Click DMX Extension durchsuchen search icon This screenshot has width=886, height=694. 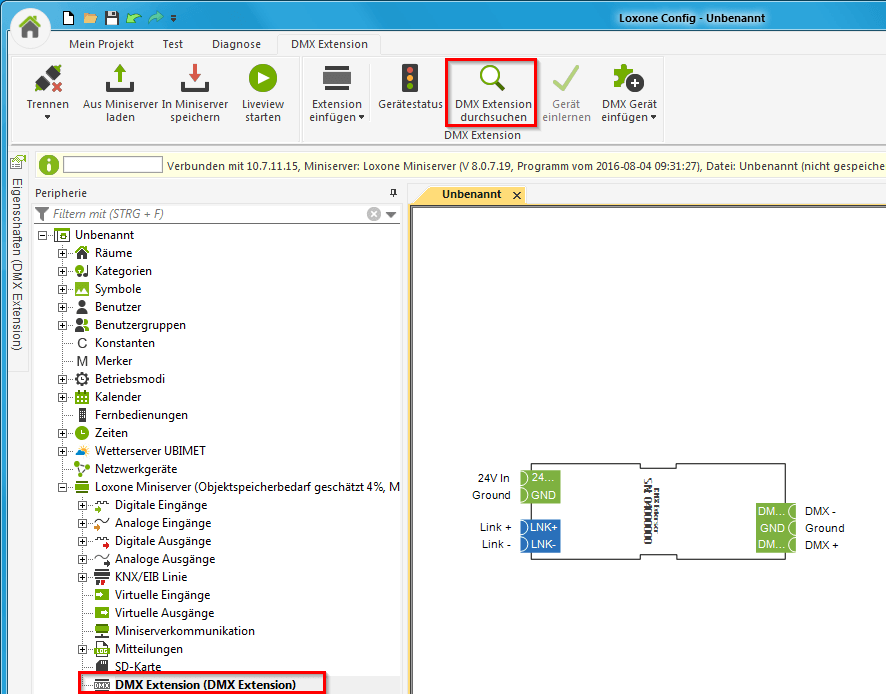(491, 79)
